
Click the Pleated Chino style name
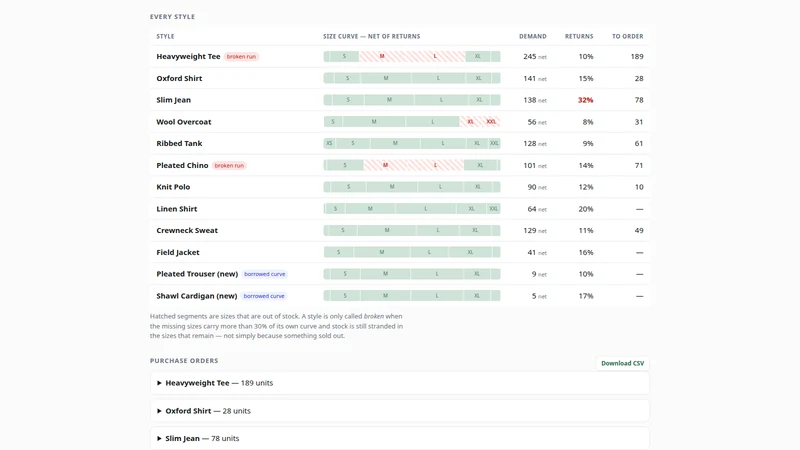coord(182,165)
